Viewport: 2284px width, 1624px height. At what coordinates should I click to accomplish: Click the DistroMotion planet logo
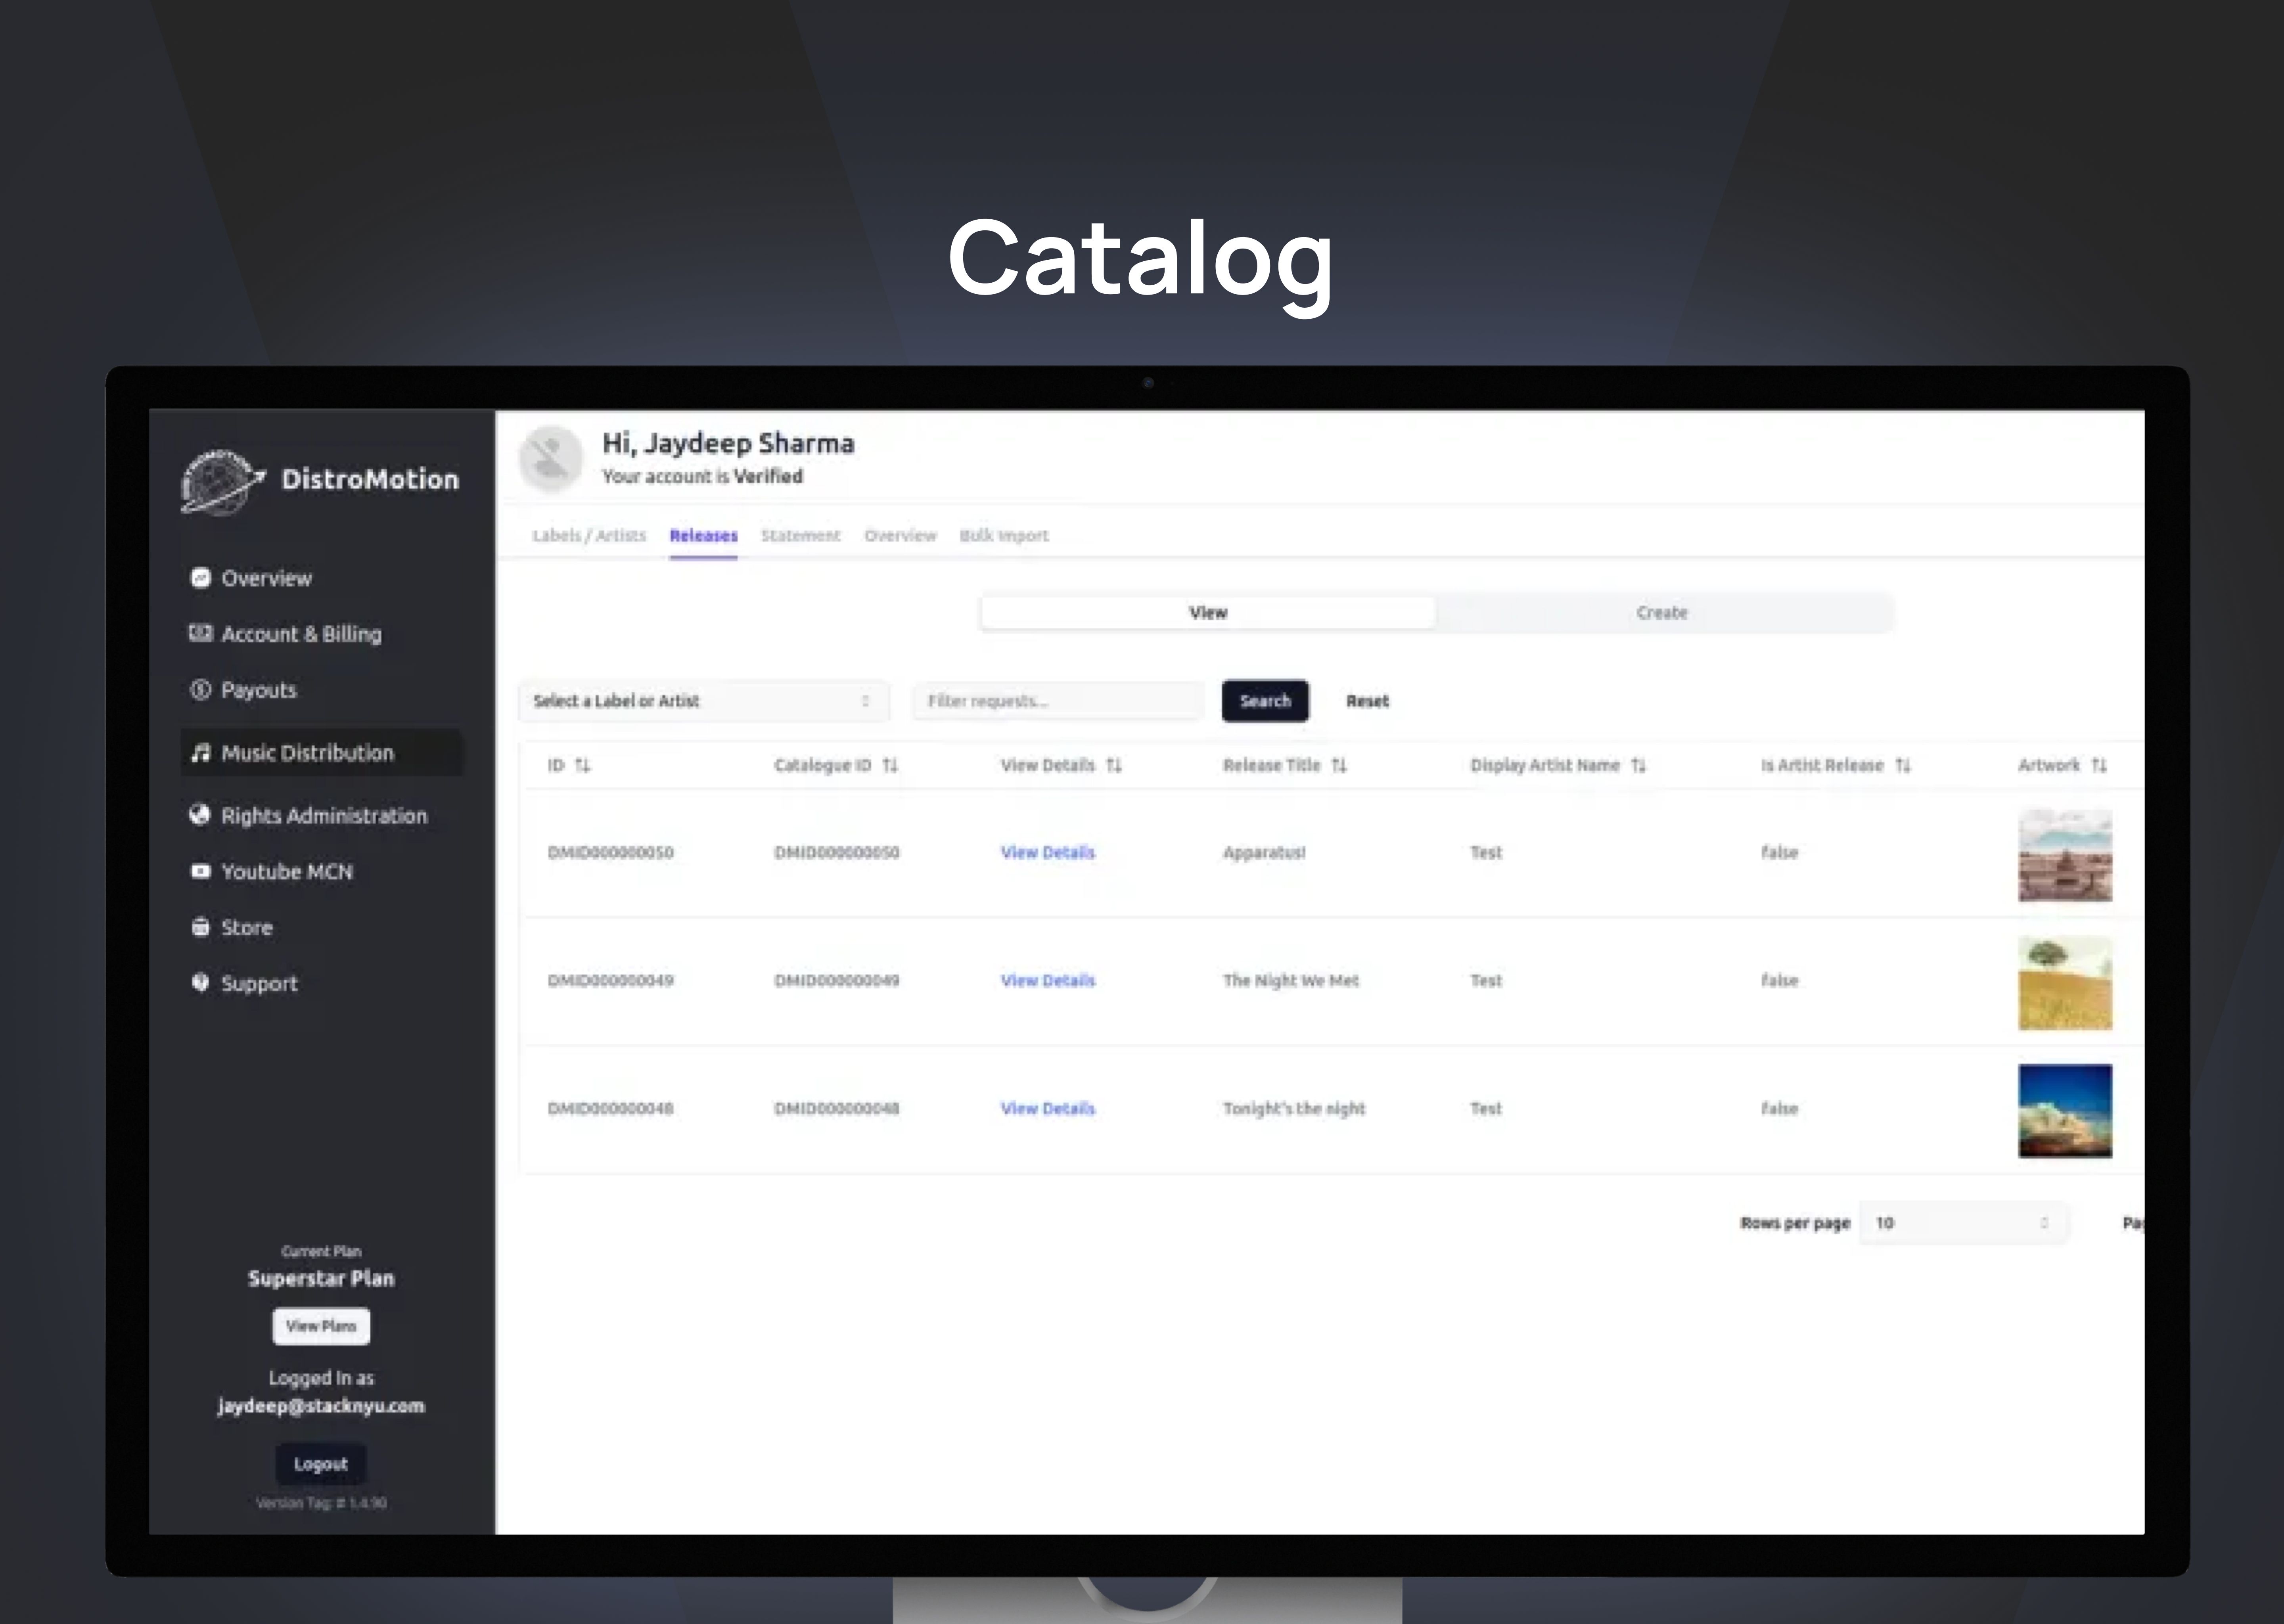(x=223, y=482)
